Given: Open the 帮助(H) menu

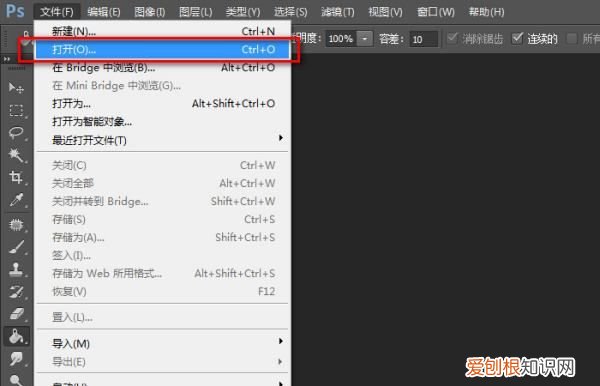Looking at the screenshot, I should (x=486, y=12).
